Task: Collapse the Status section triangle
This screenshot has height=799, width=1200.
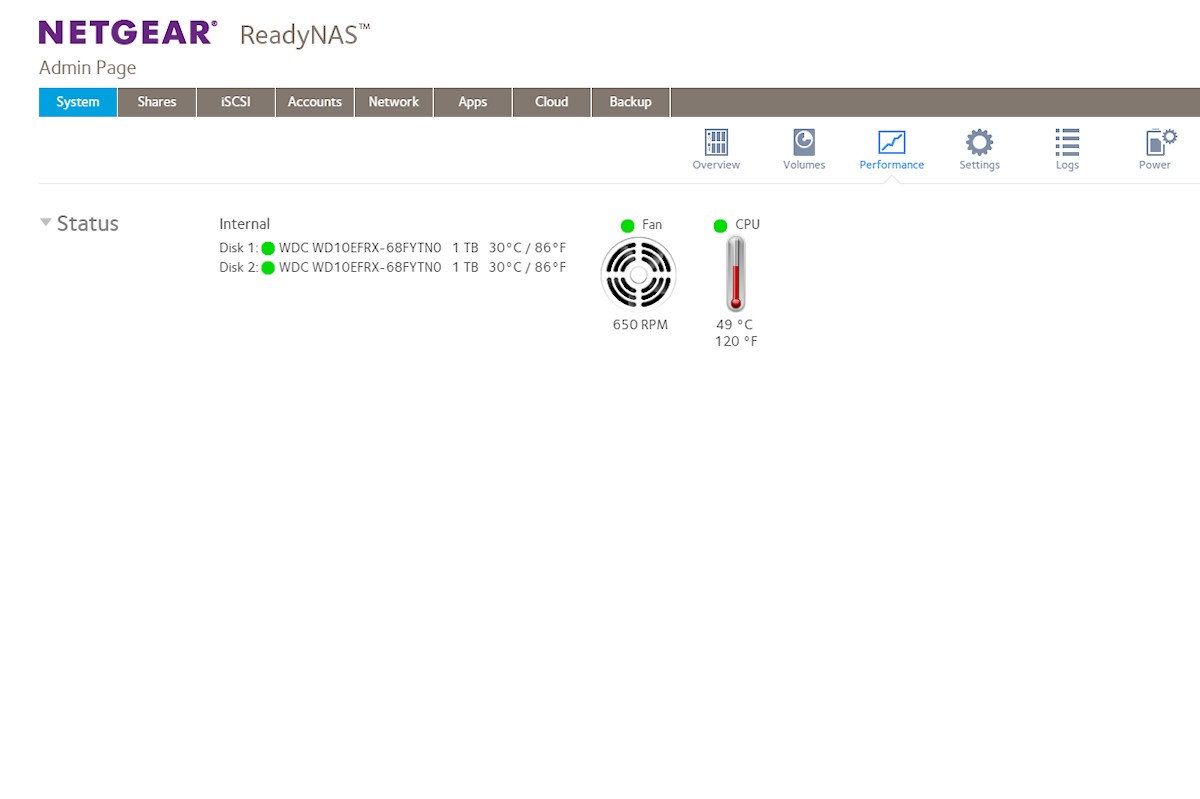Action: [x=46, y=223]
